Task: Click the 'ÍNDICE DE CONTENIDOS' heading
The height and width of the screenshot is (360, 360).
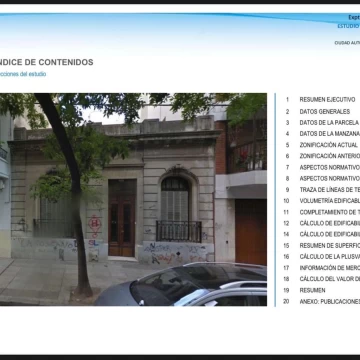Action: click(47, 62)
